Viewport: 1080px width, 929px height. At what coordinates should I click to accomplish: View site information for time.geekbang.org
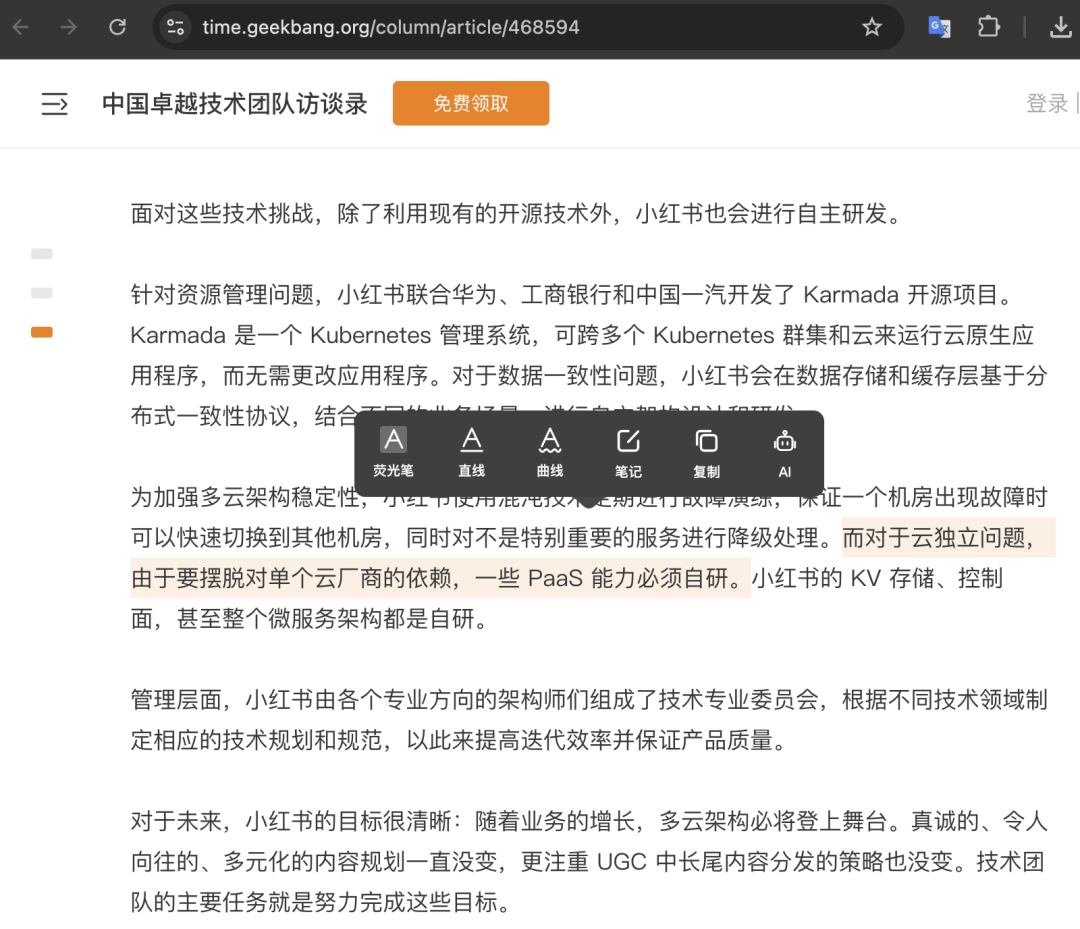click(176, 28)
